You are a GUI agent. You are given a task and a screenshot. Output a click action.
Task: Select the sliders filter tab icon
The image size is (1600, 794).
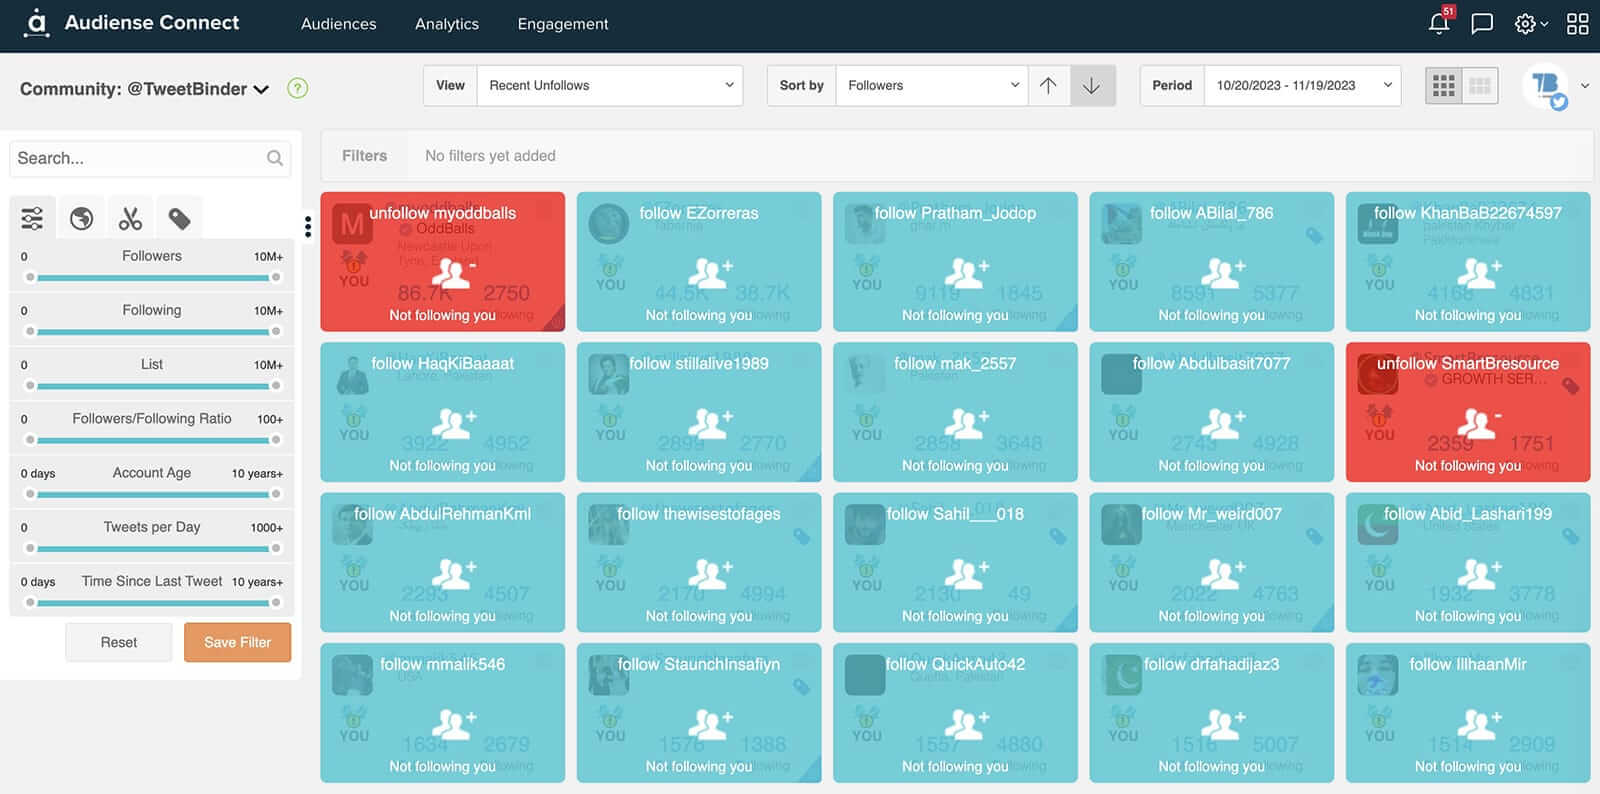(32, 218)
